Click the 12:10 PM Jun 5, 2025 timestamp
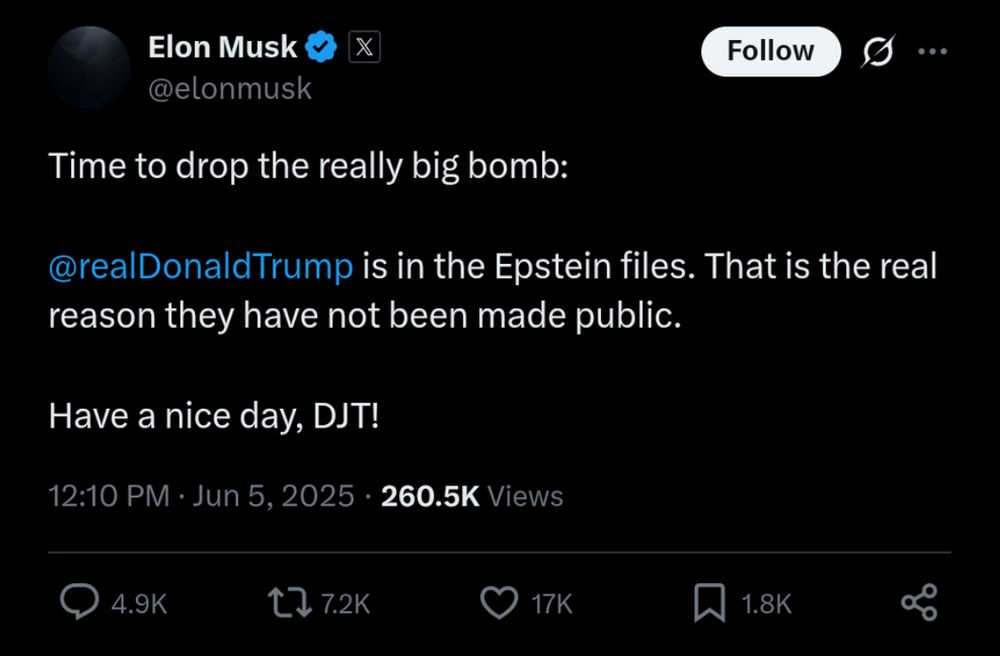 point(201,496)
